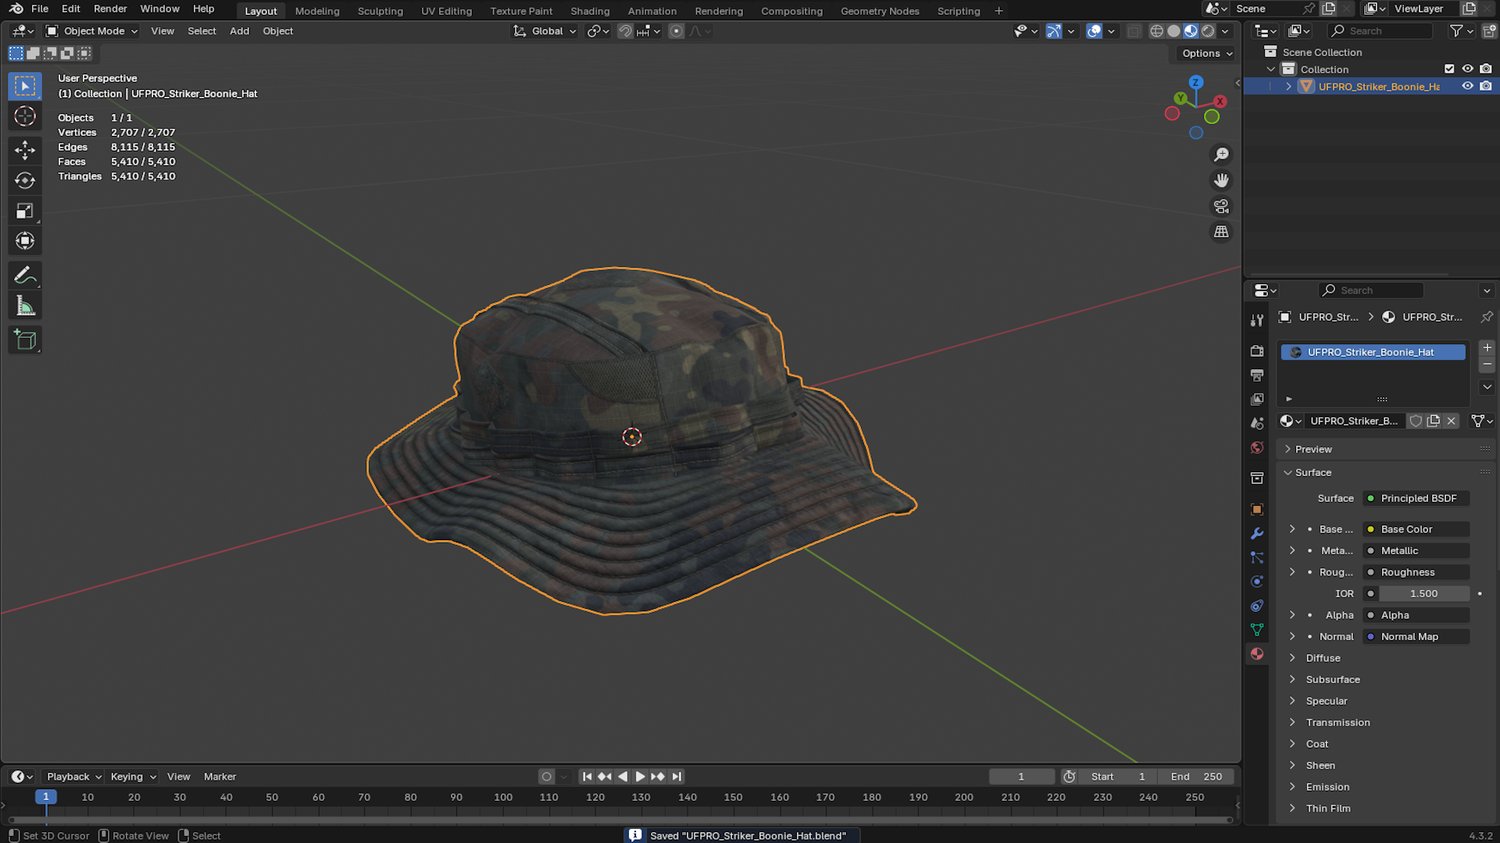The height and width of the screenshot is (843, 1500).
Task: Open the Render menu
Action: [x=110, y=9]
